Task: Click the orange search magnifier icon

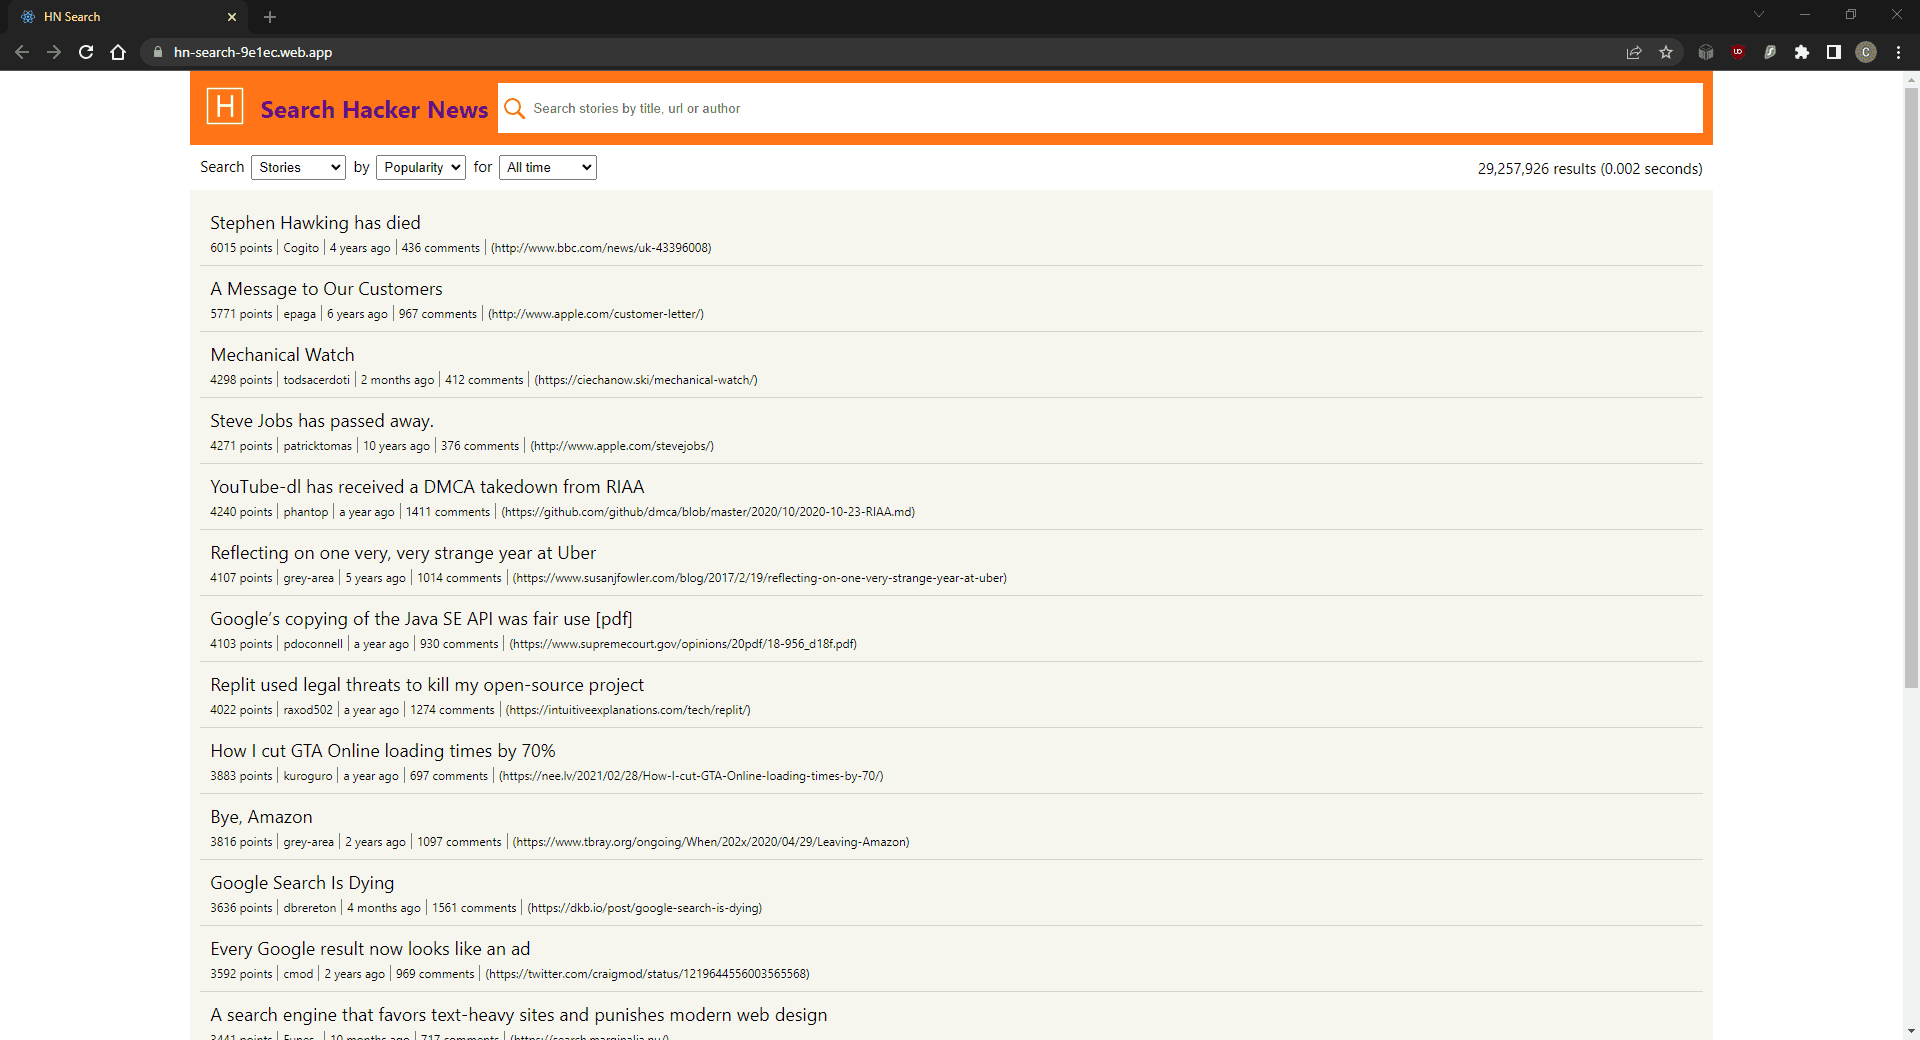Action: pos(514,108)
